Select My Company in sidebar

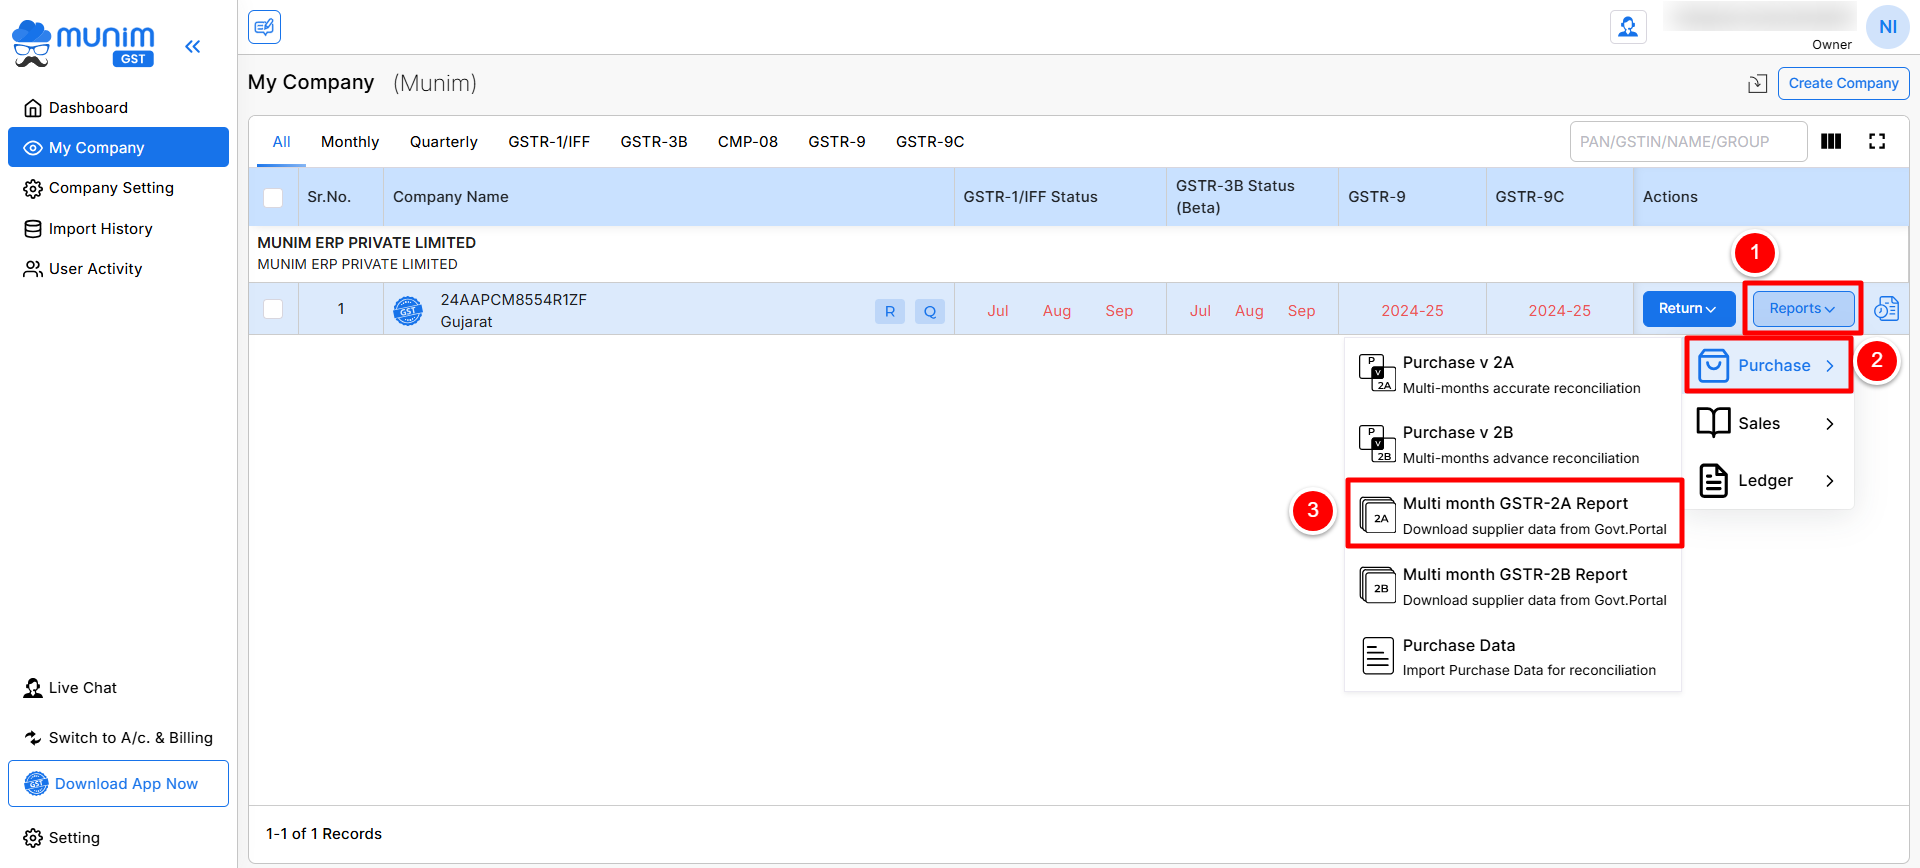[118, 148]
